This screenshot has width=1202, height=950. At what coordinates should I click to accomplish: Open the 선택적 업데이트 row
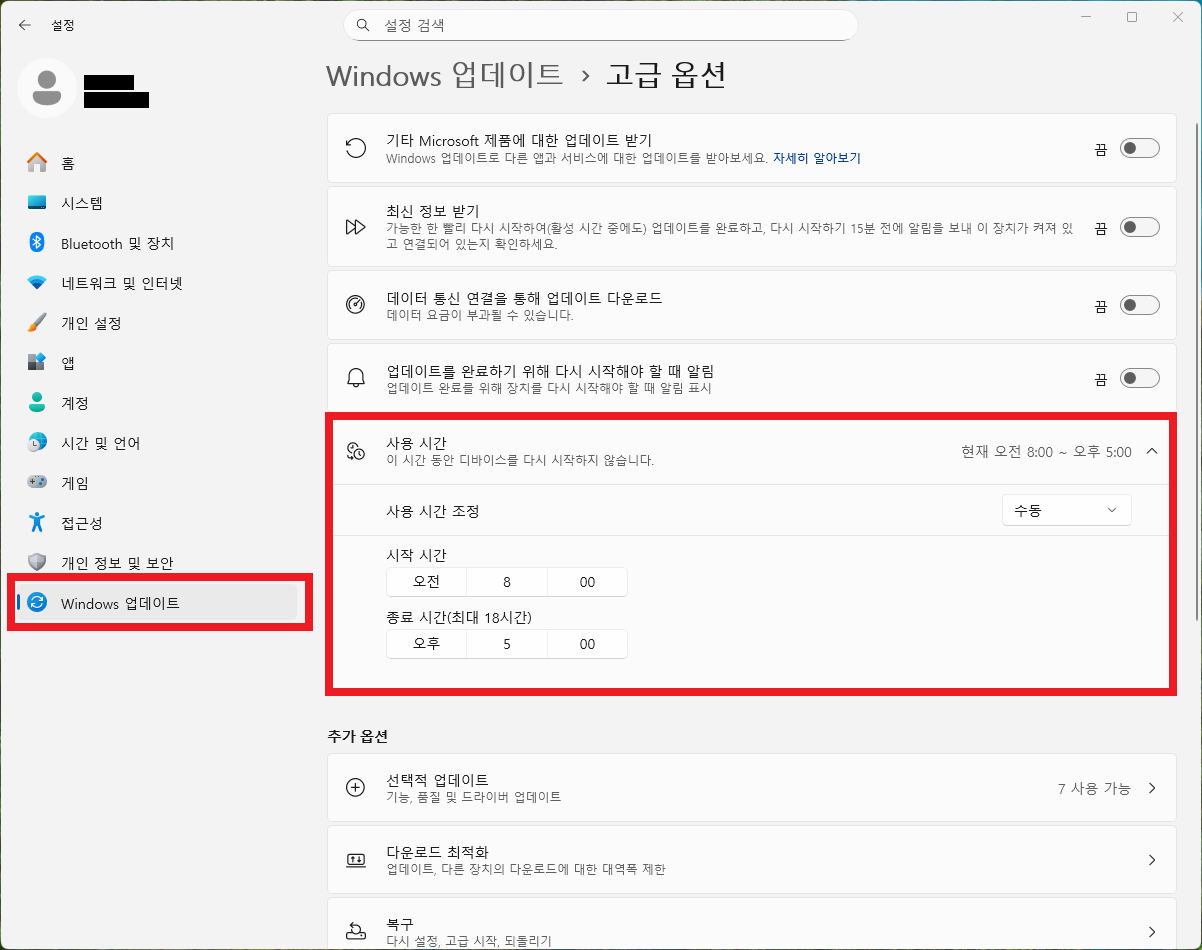pos(752,788)
